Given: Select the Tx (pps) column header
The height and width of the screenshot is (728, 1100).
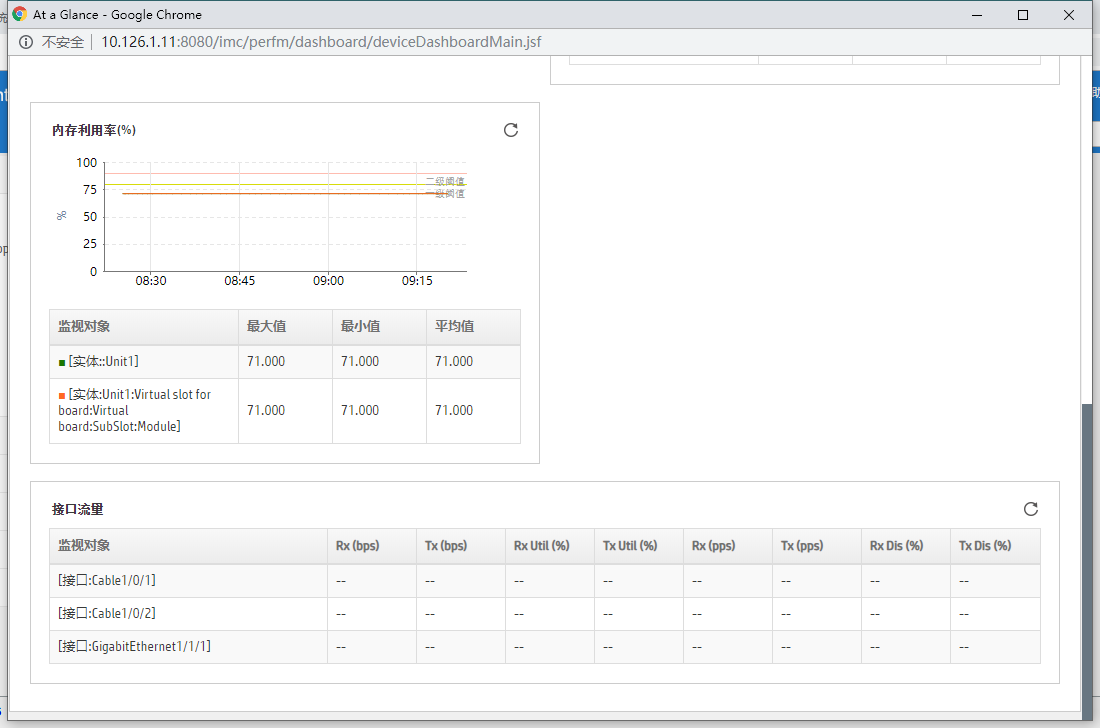Looking at the screenshot, I should (803, 546).
